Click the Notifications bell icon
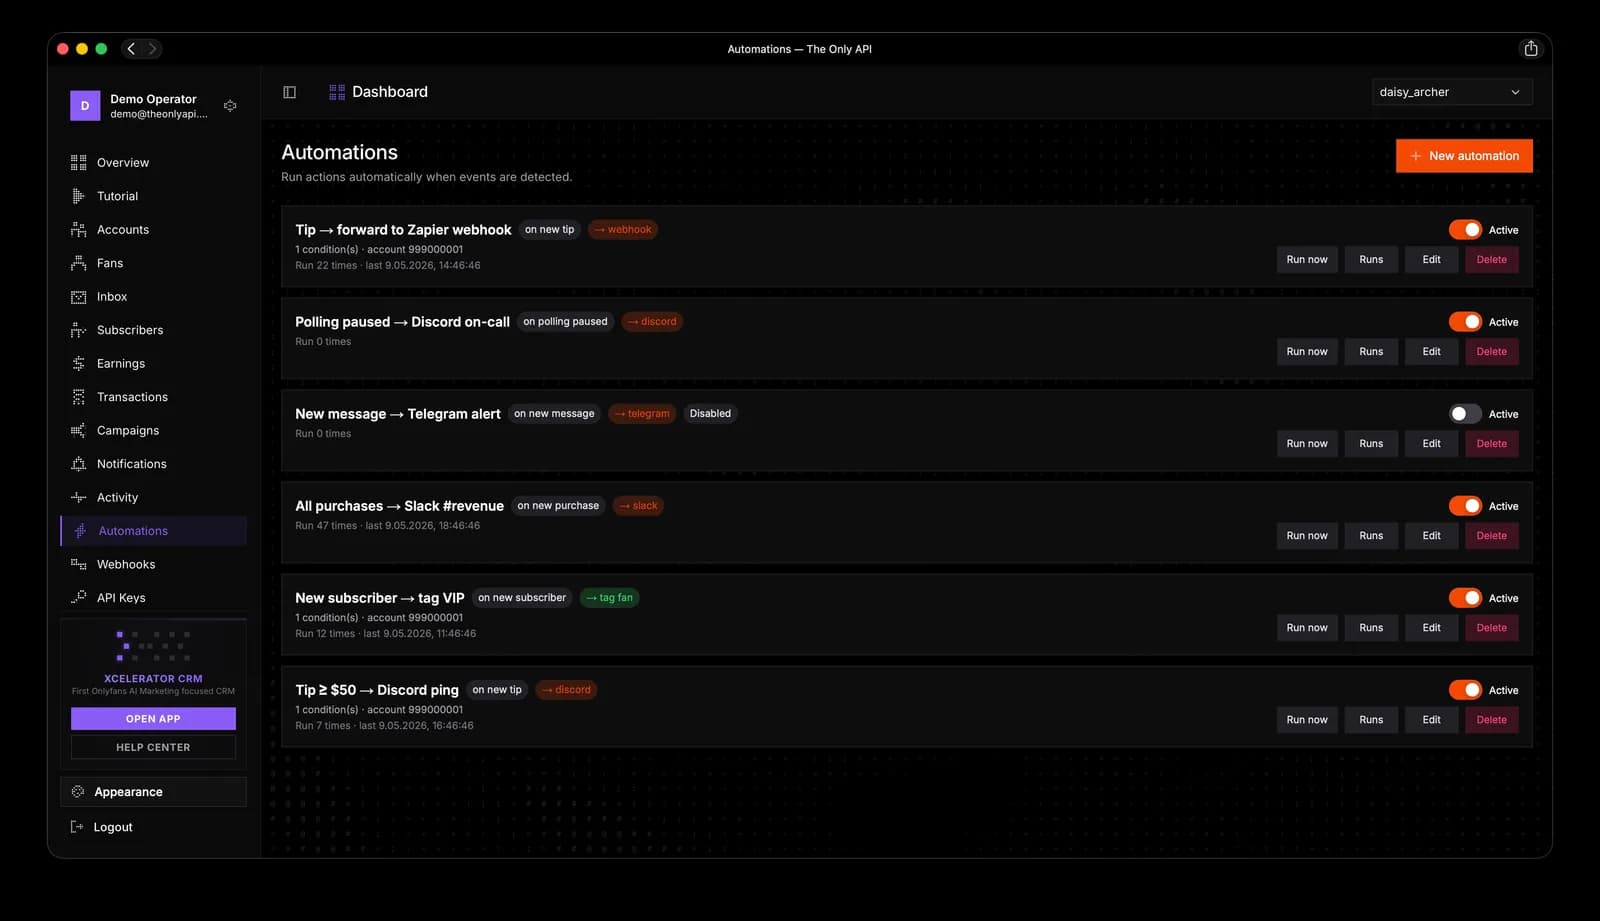The image size is (1600, 921). pos(78,464)
